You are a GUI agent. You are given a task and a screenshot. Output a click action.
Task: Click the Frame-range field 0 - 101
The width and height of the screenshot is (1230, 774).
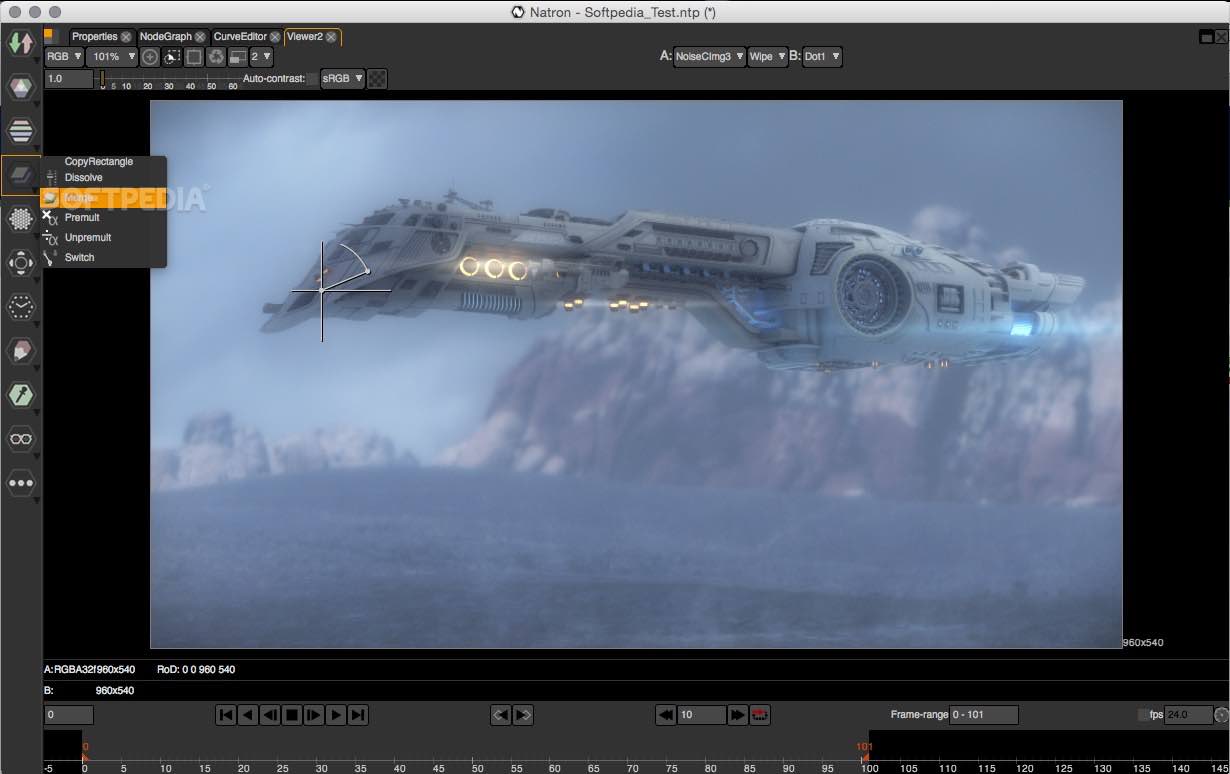(x=984, y=715)
